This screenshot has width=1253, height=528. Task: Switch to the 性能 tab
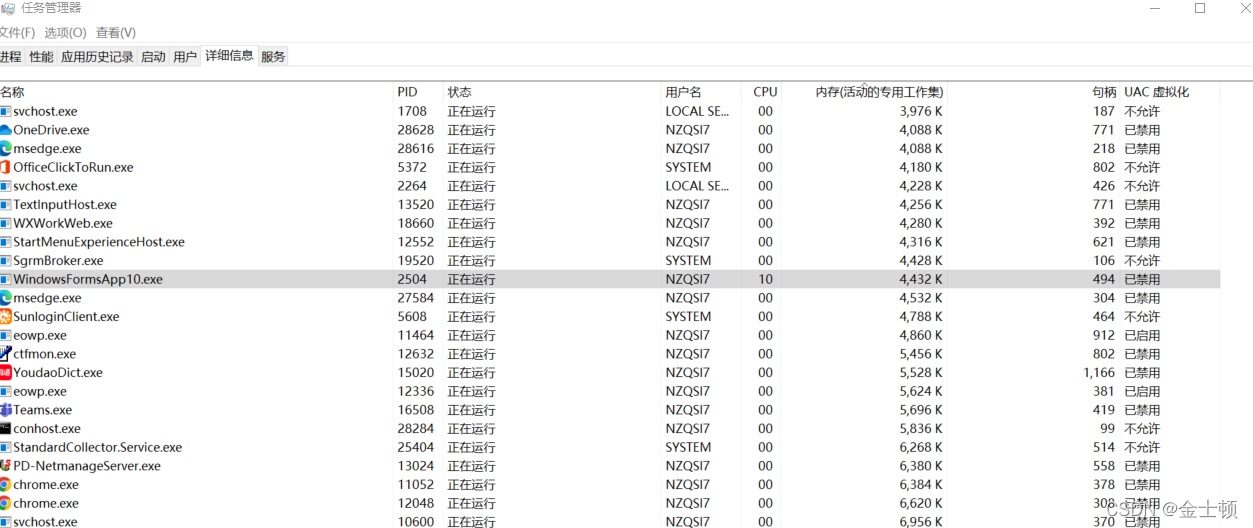41,57
